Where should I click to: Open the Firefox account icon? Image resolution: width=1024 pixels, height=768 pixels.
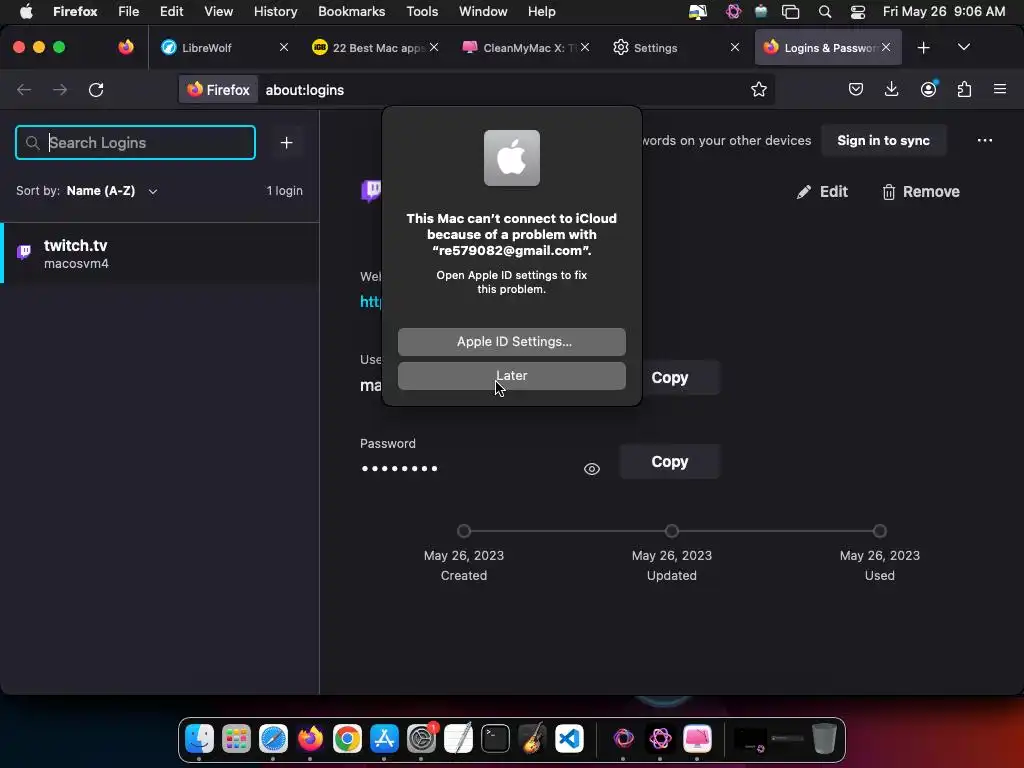click(928, 89)
